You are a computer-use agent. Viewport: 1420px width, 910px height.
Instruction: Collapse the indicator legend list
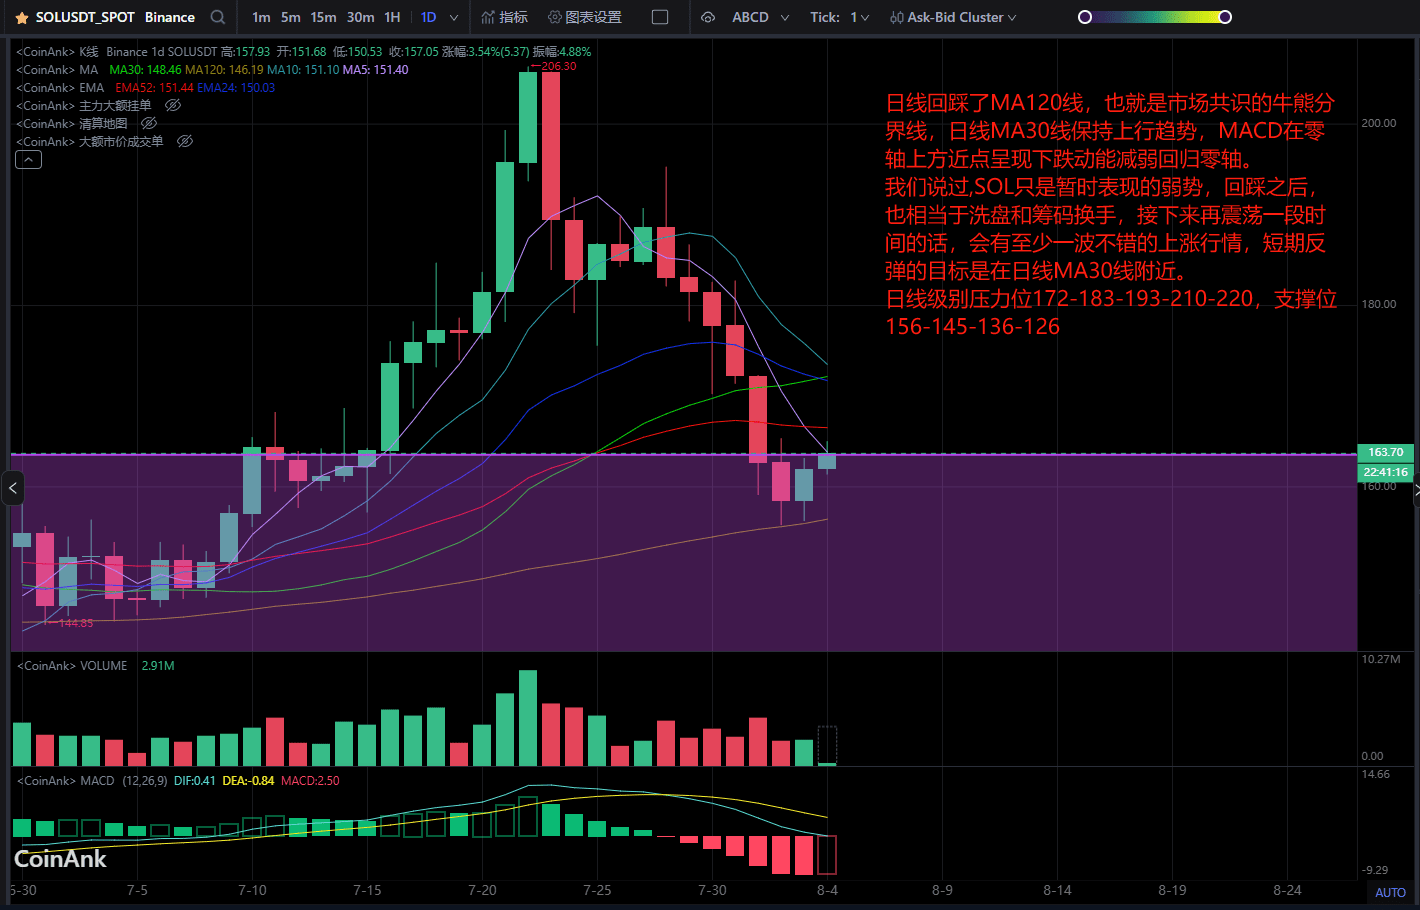[x=28, y=160]
